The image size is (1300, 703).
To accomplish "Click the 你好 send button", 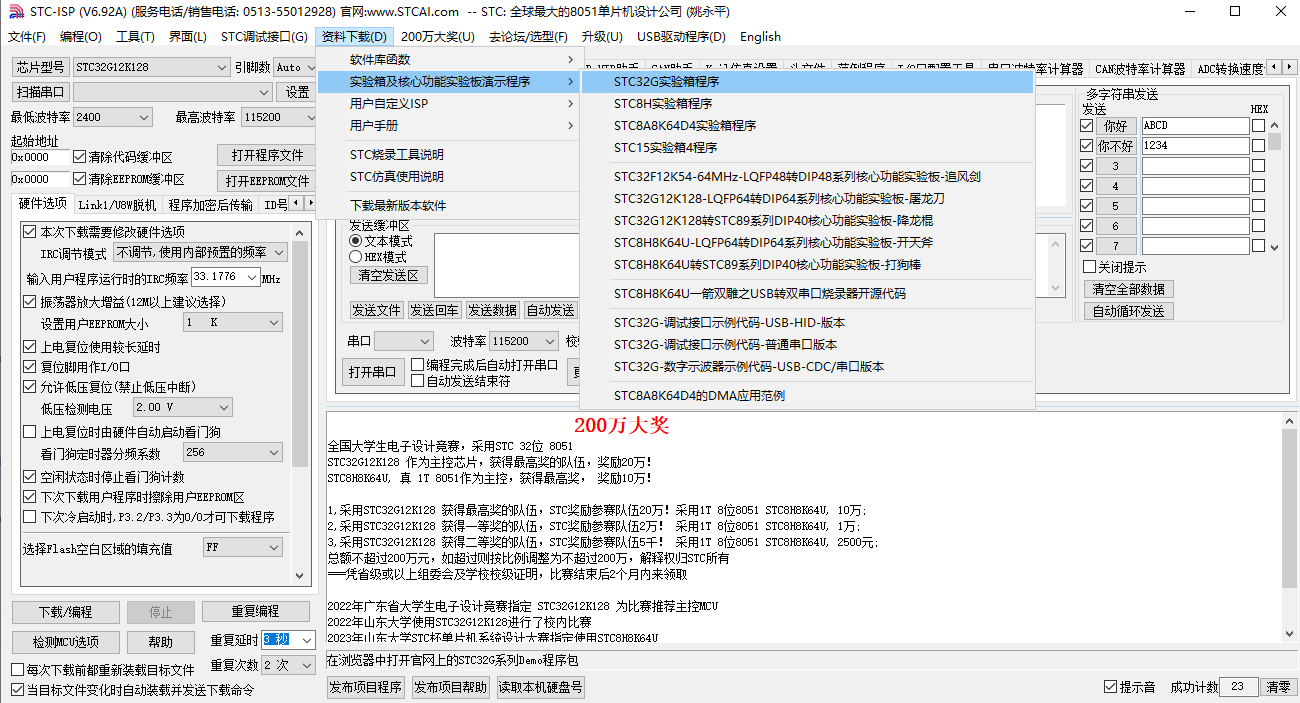I will tap(1116, 126).
